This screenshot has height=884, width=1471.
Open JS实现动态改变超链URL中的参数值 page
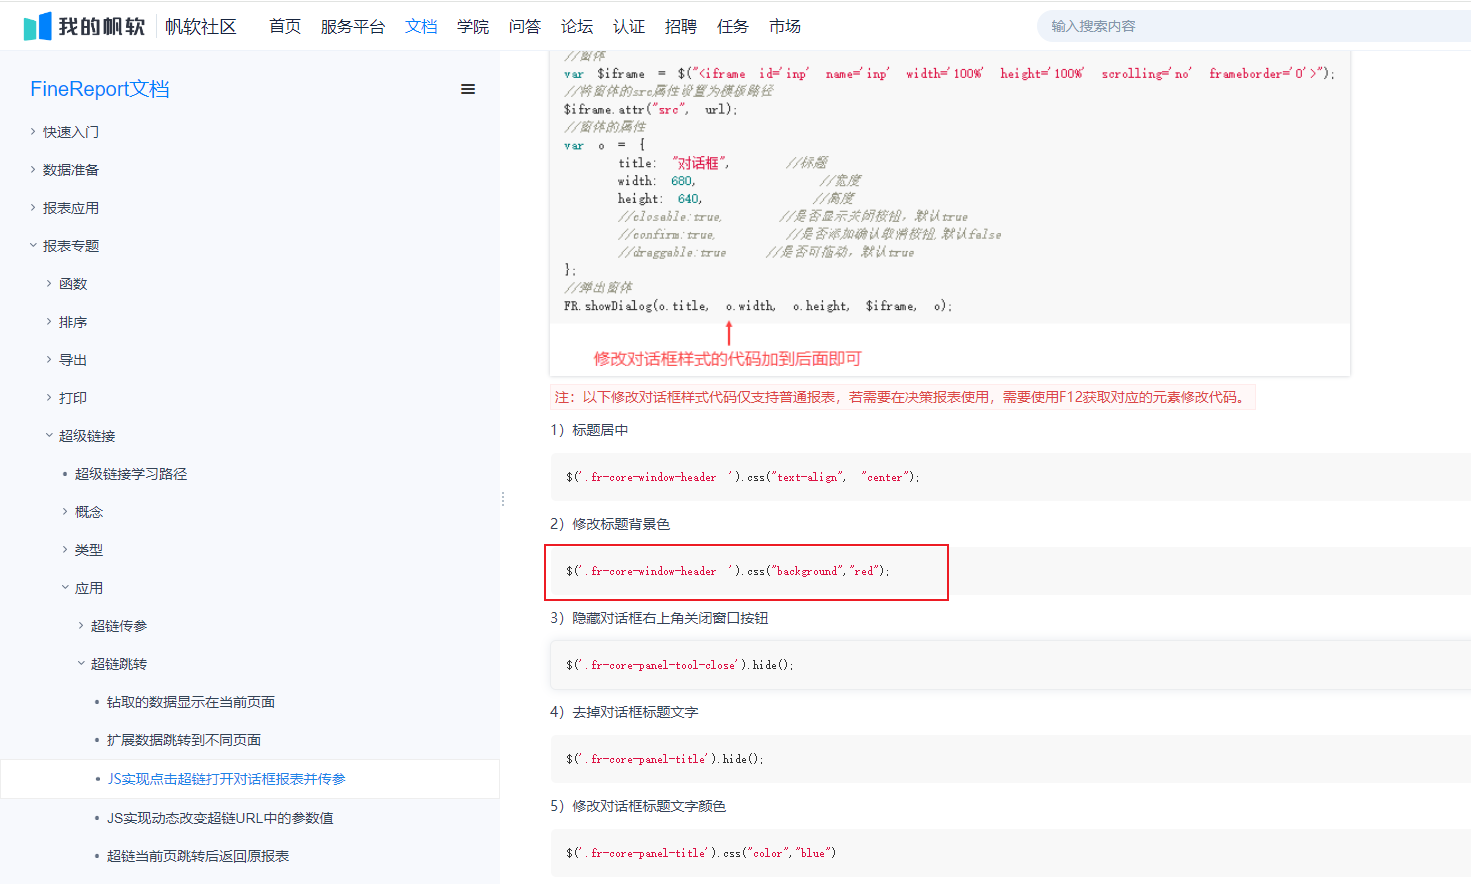[x=221, y=818]
